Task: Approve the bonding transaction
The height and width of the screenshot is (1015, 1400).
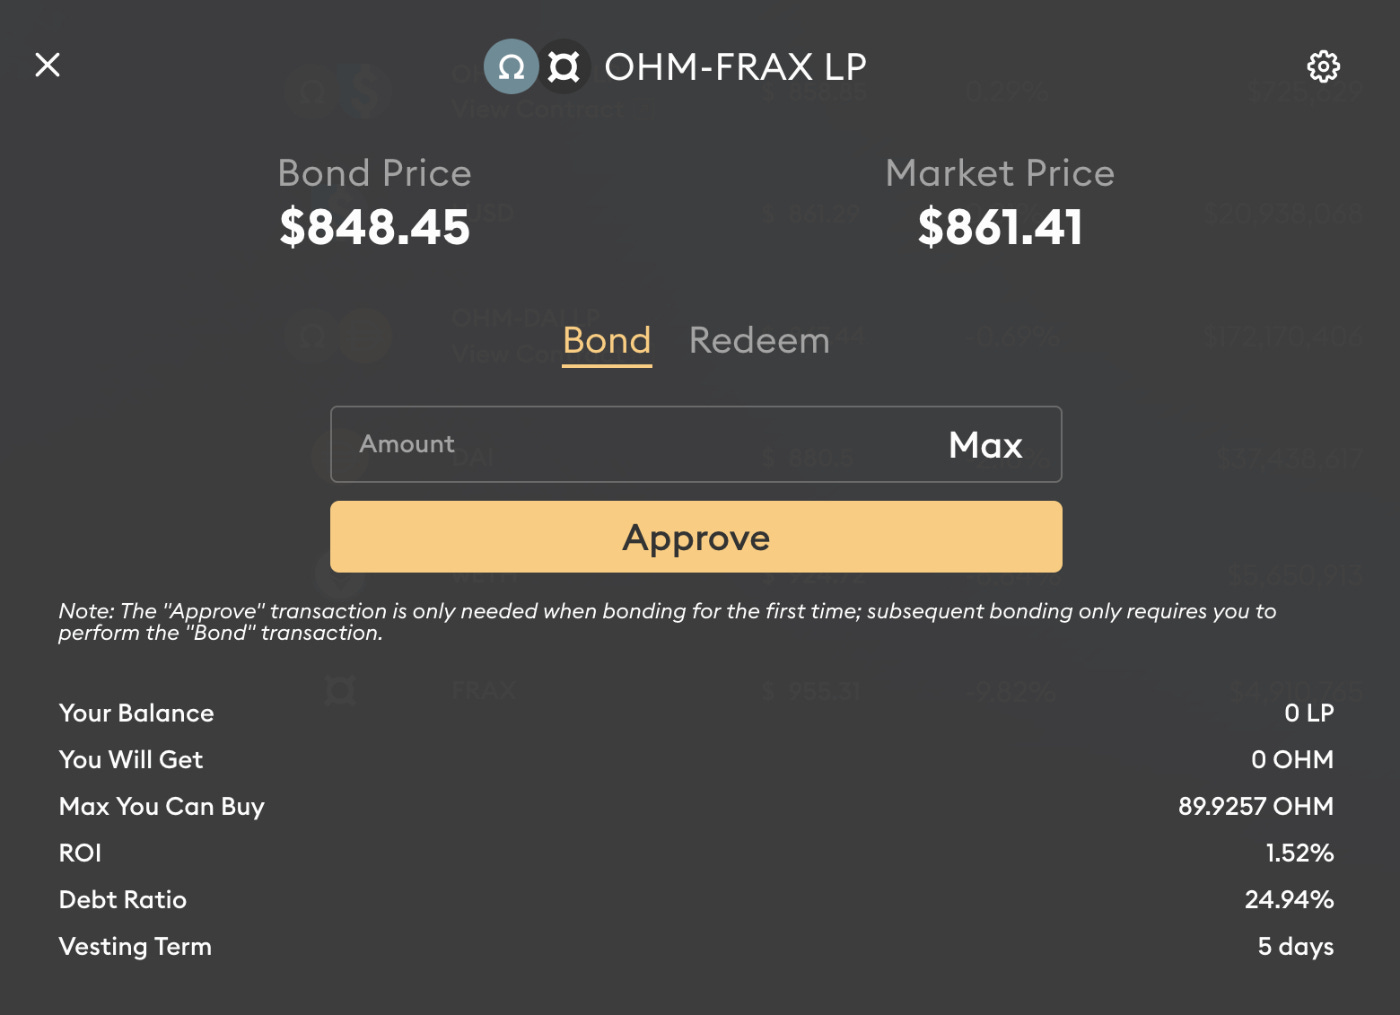Action: [x=696, y=537]
